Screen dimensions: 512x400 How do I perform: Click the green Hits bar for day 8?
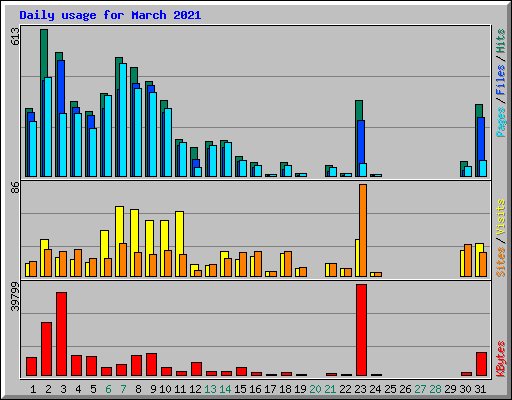(x=134, y=75)
